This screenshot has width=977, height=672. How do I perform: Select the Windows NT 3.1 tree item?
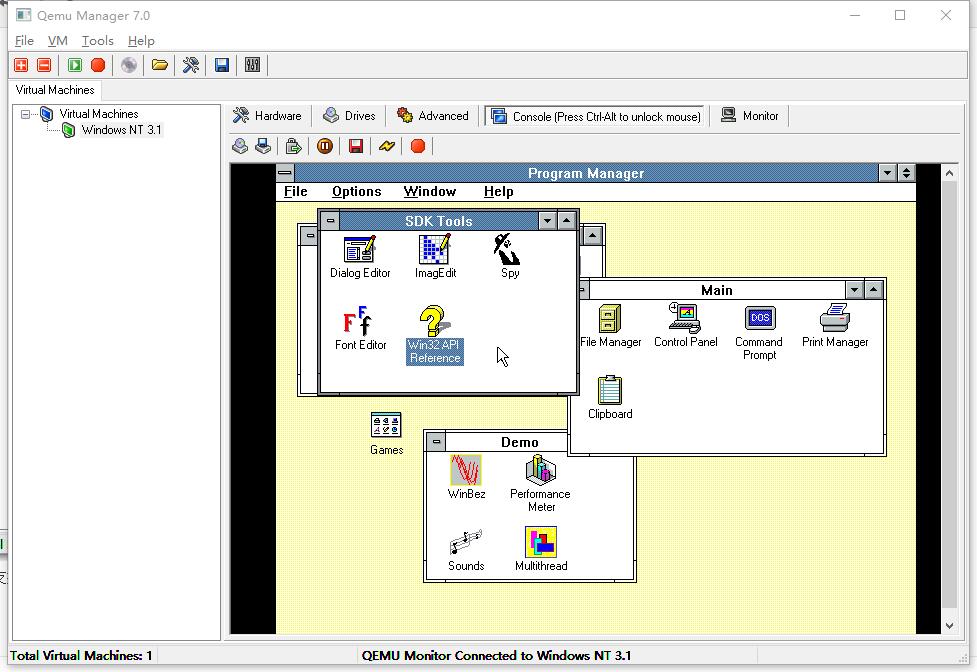122,130
